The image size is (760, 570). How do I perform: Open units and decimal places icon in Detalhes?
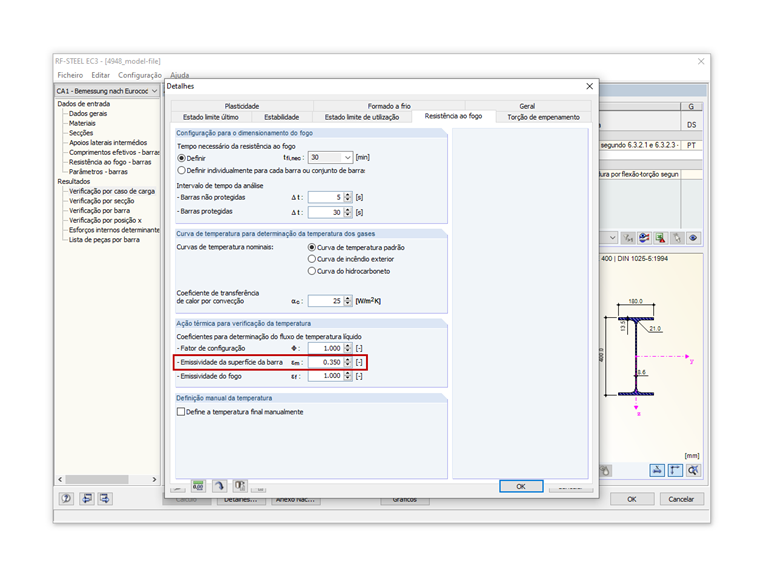coord(198,486)
